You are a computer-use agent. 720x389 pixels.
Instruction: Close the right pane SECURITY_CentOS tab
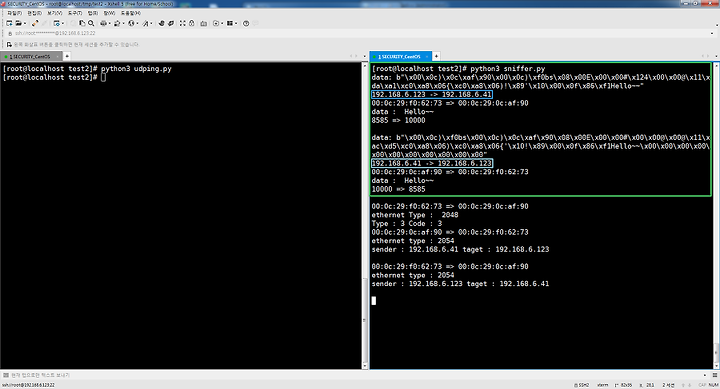(x=427, y=56)
